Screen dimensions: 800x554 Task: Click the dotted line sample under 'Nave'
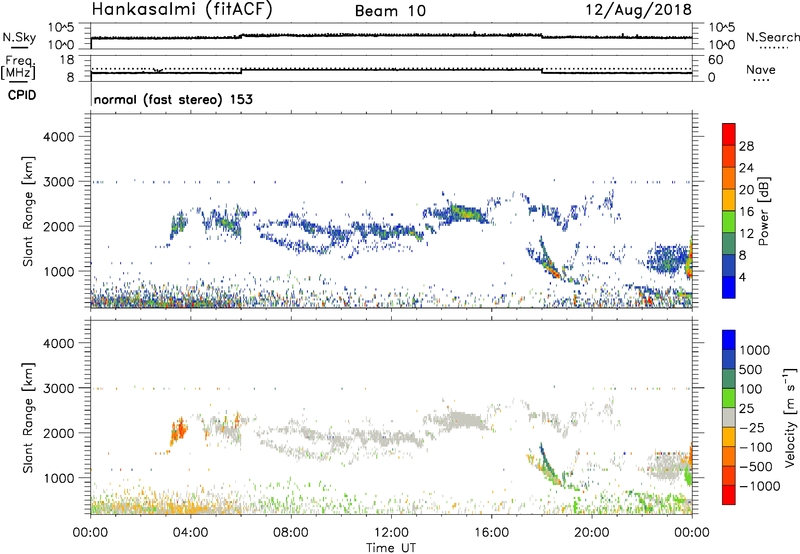tap(762, 80)
